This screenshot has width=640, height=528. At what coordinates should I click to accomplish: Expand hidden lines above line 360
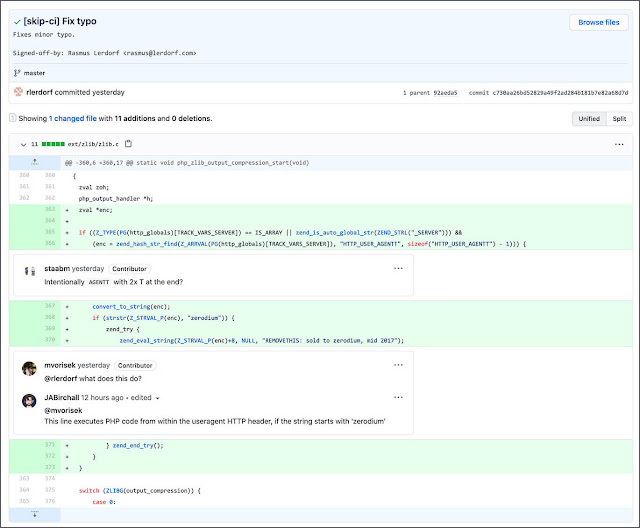(x=35, y=161)
